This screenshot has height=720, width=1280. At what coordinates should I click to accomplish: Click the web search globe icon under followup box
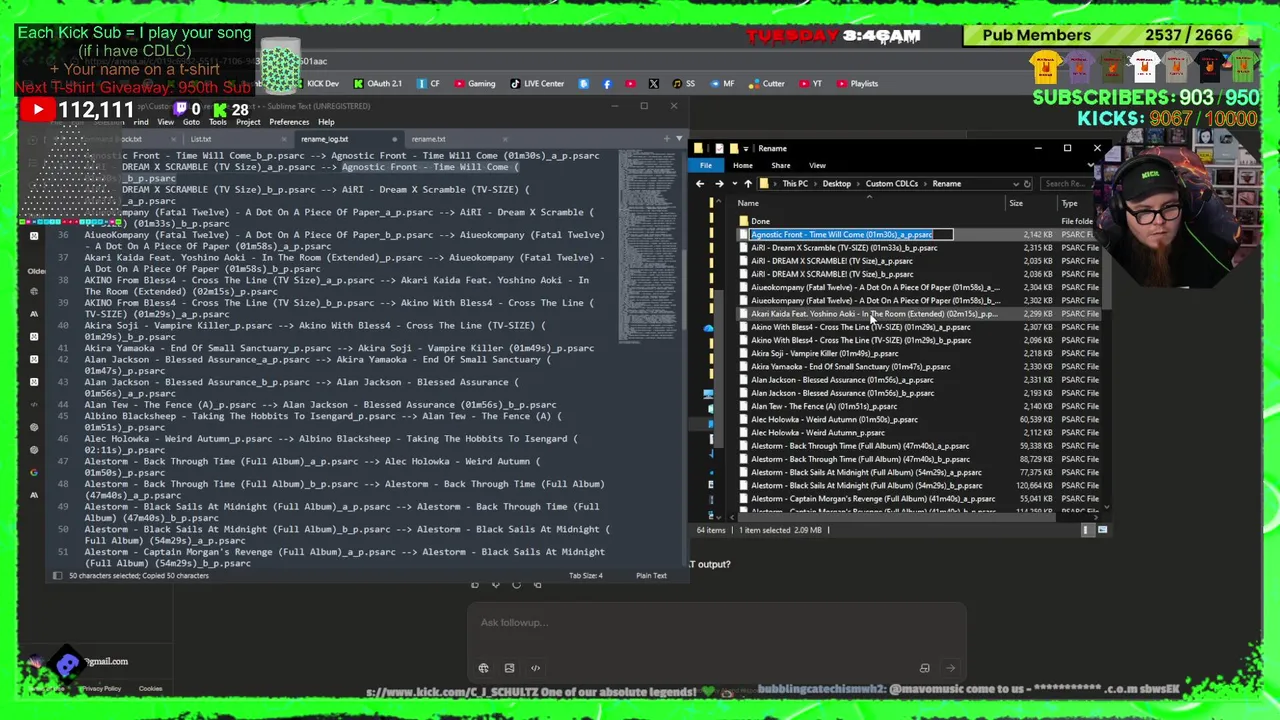[x=483, y=668]
